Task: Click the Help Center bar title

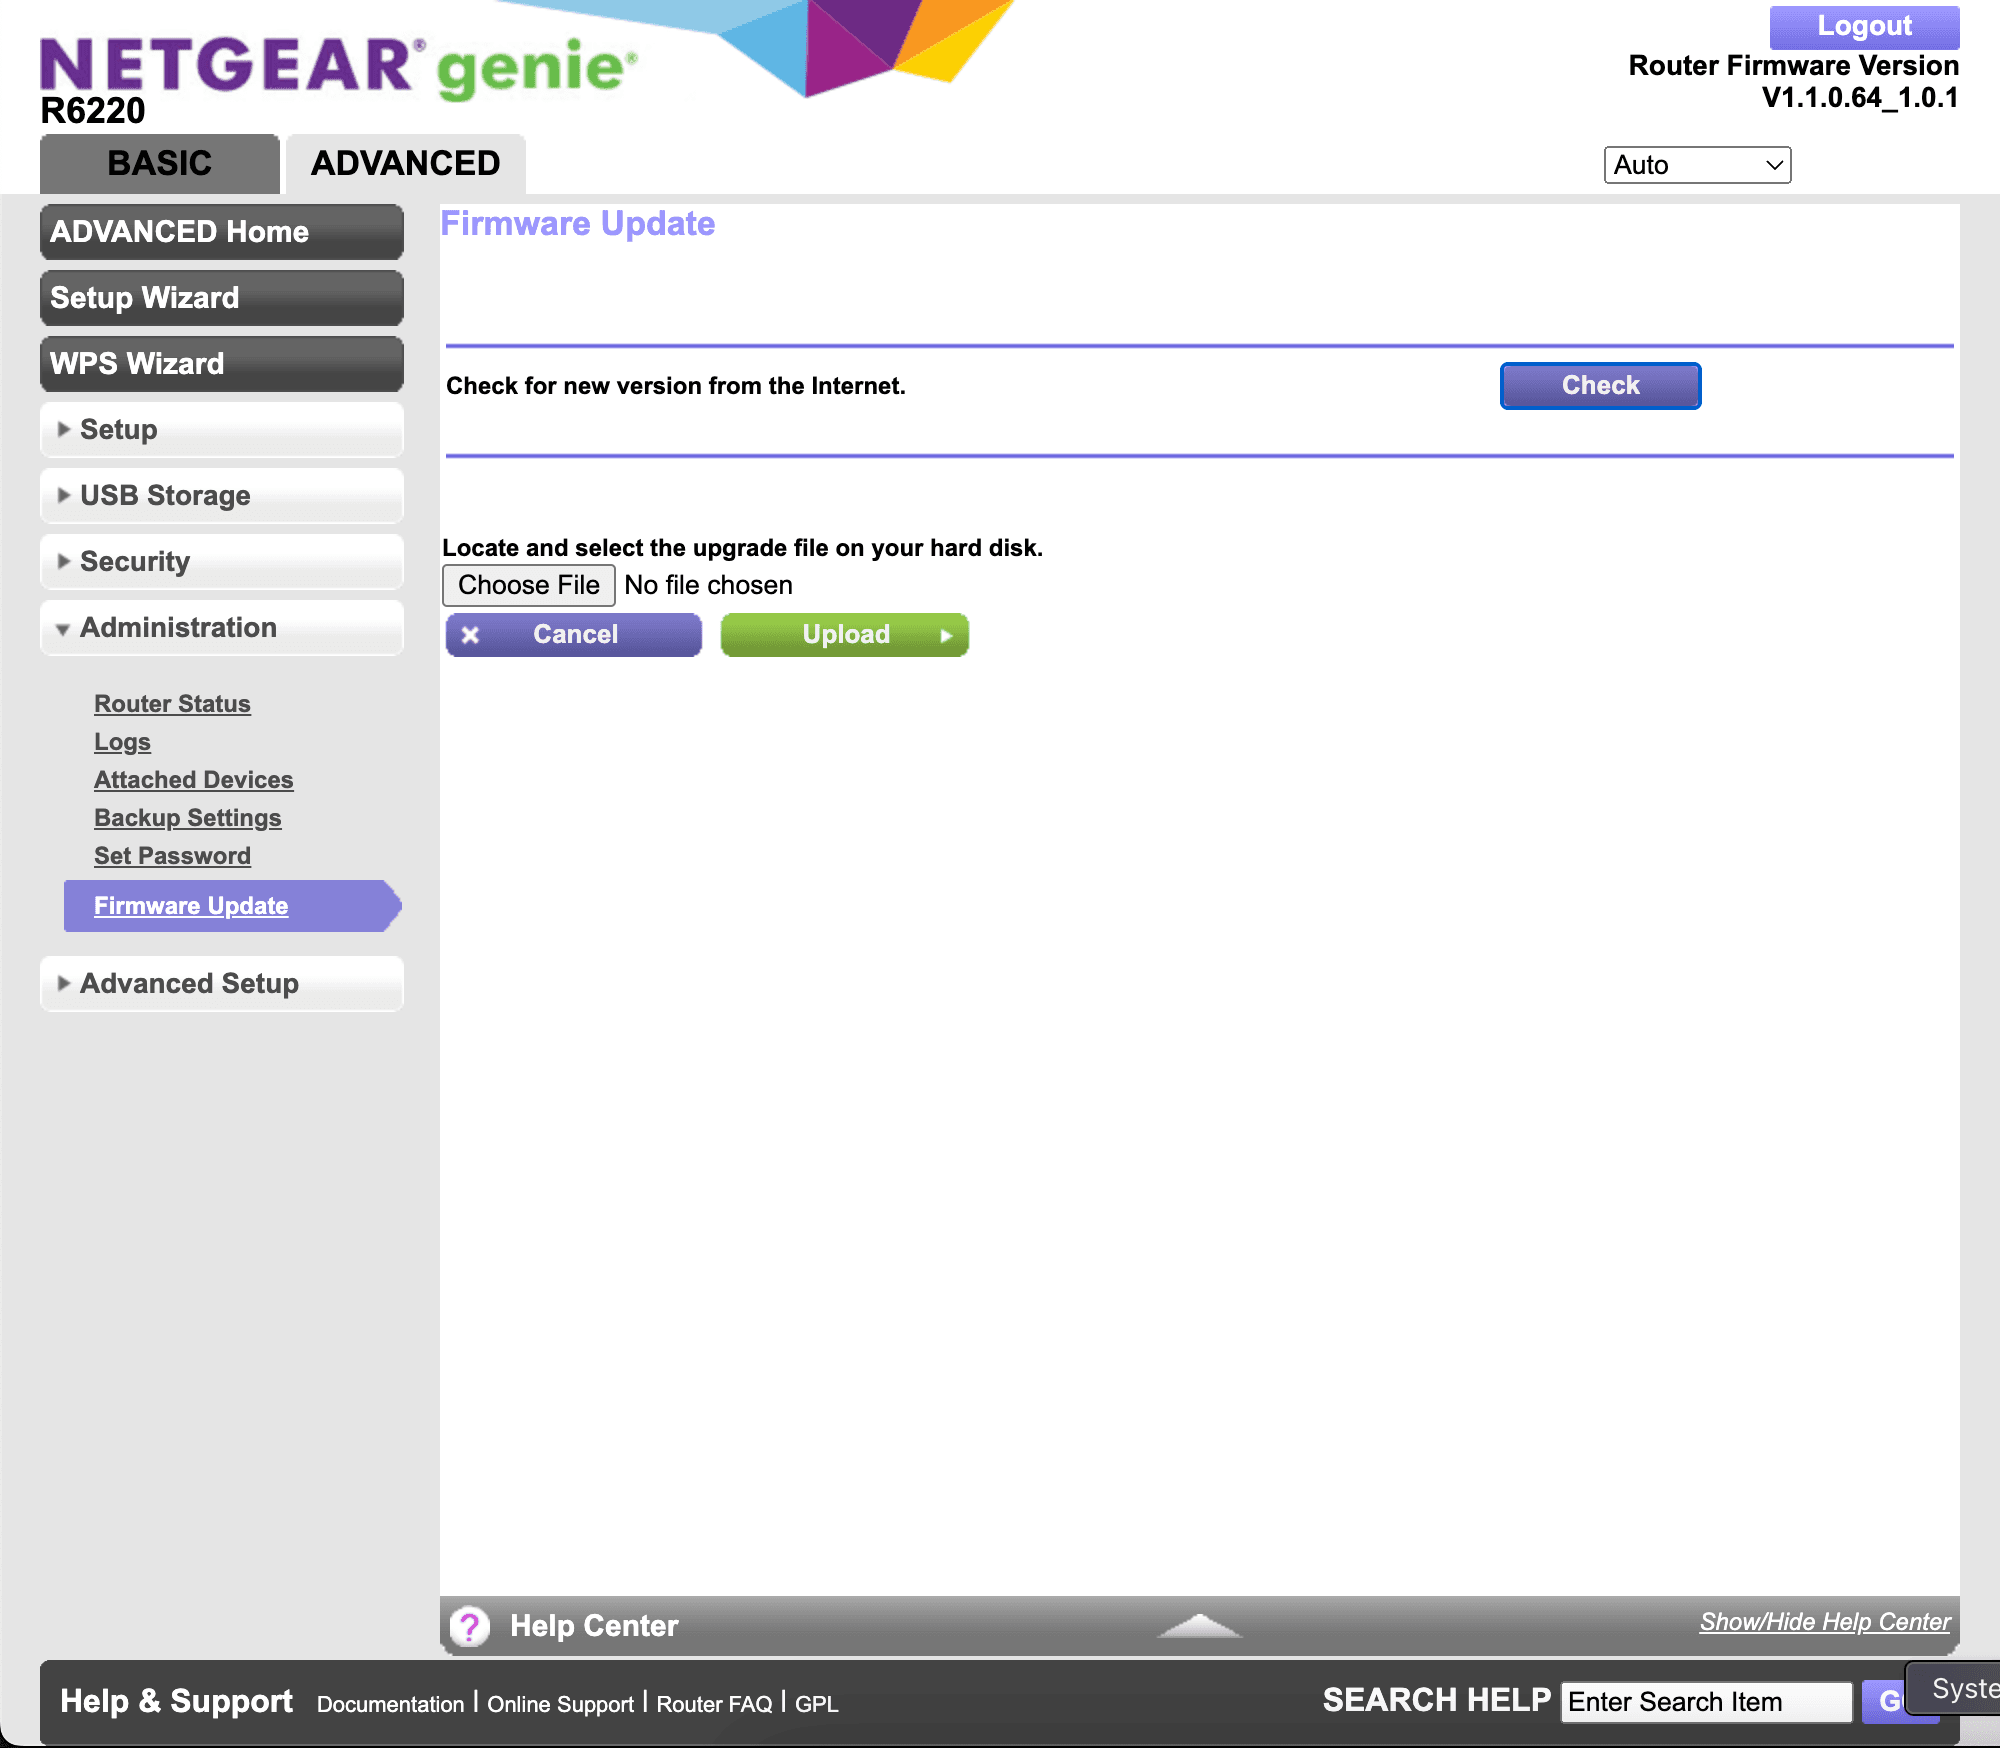Action: (594, 1626)
